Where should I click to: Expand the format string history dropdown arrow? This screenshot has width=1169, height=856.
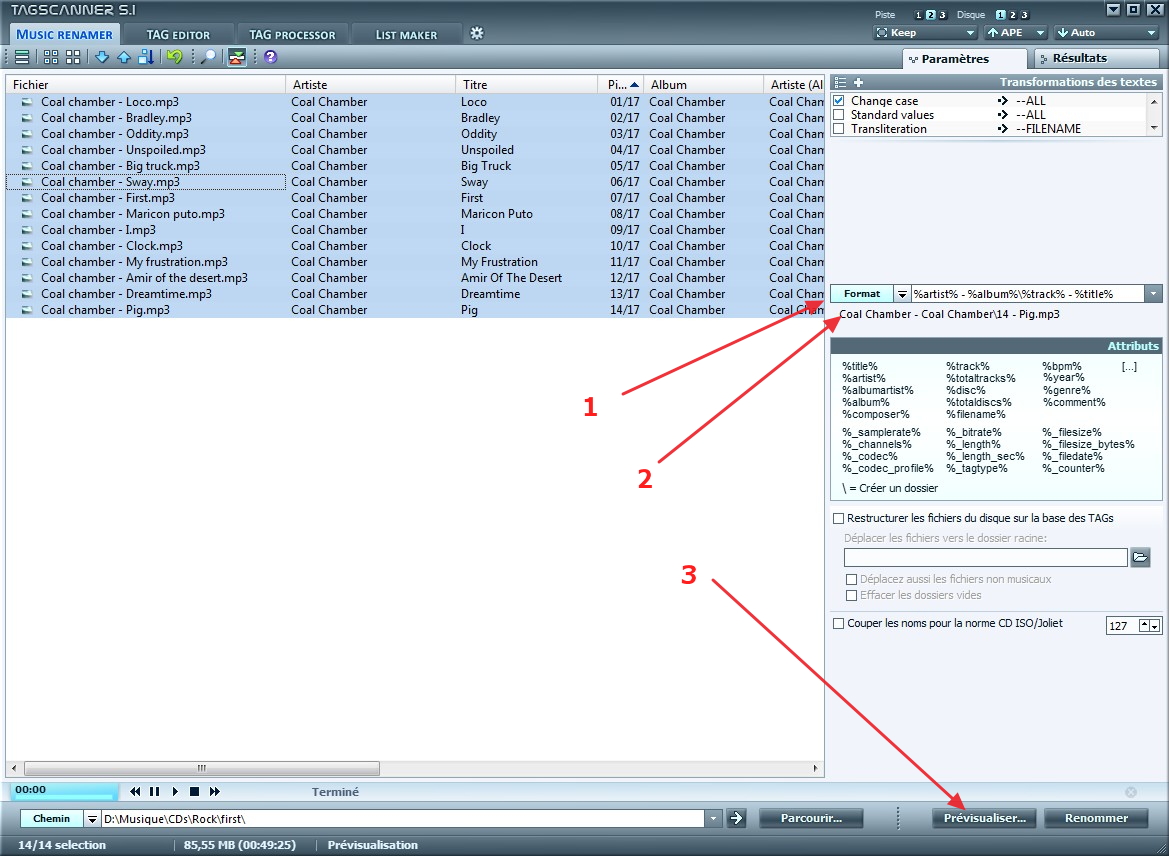pos(1153,294)
